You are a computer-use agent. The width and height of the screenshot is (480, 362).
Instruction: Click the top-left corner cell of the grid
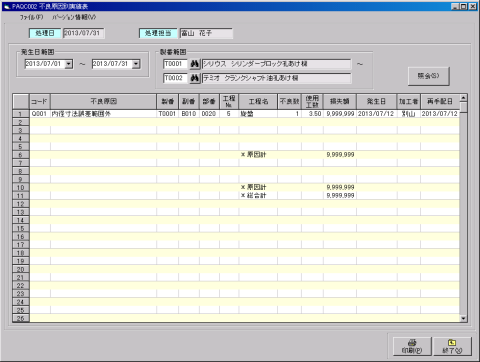coord(21,101)
